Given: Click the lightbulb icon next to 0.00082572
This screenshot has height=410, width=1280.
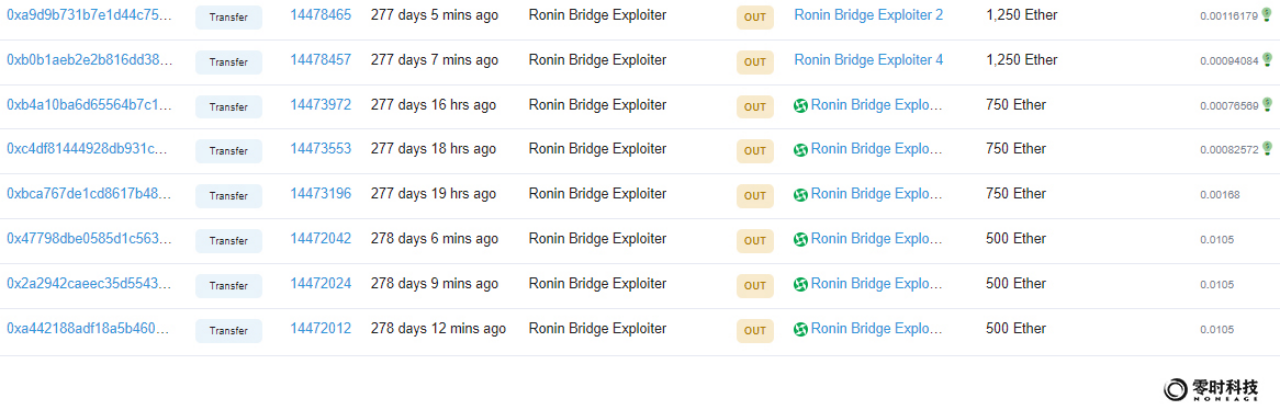Looking at the screenshot, I should click(x=1267, y=149).
